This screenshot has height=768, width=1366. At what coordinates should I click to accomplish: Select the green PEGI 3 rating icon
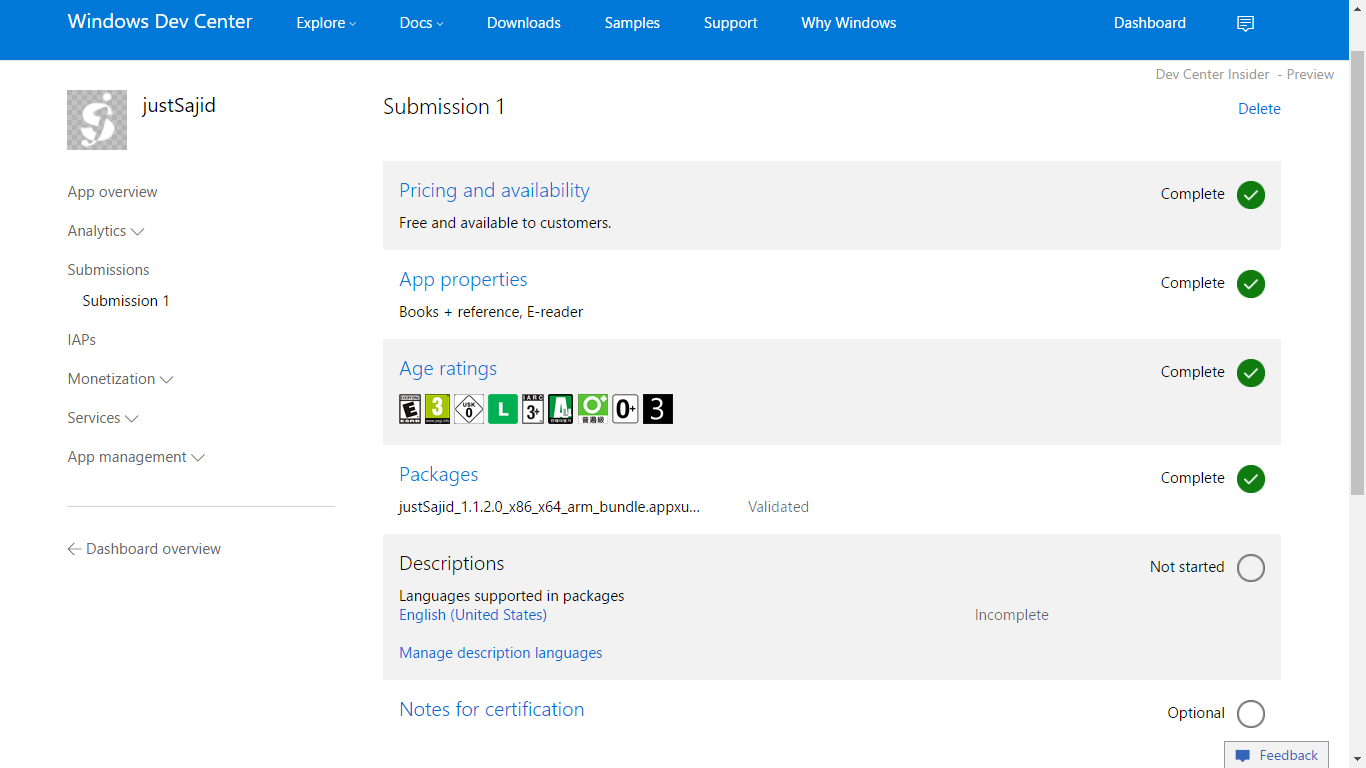[437, 409]
